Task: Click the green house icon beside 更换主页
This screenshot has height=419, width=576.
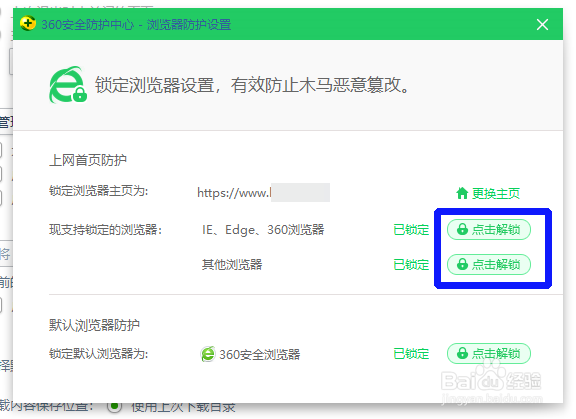Action: 462,193
